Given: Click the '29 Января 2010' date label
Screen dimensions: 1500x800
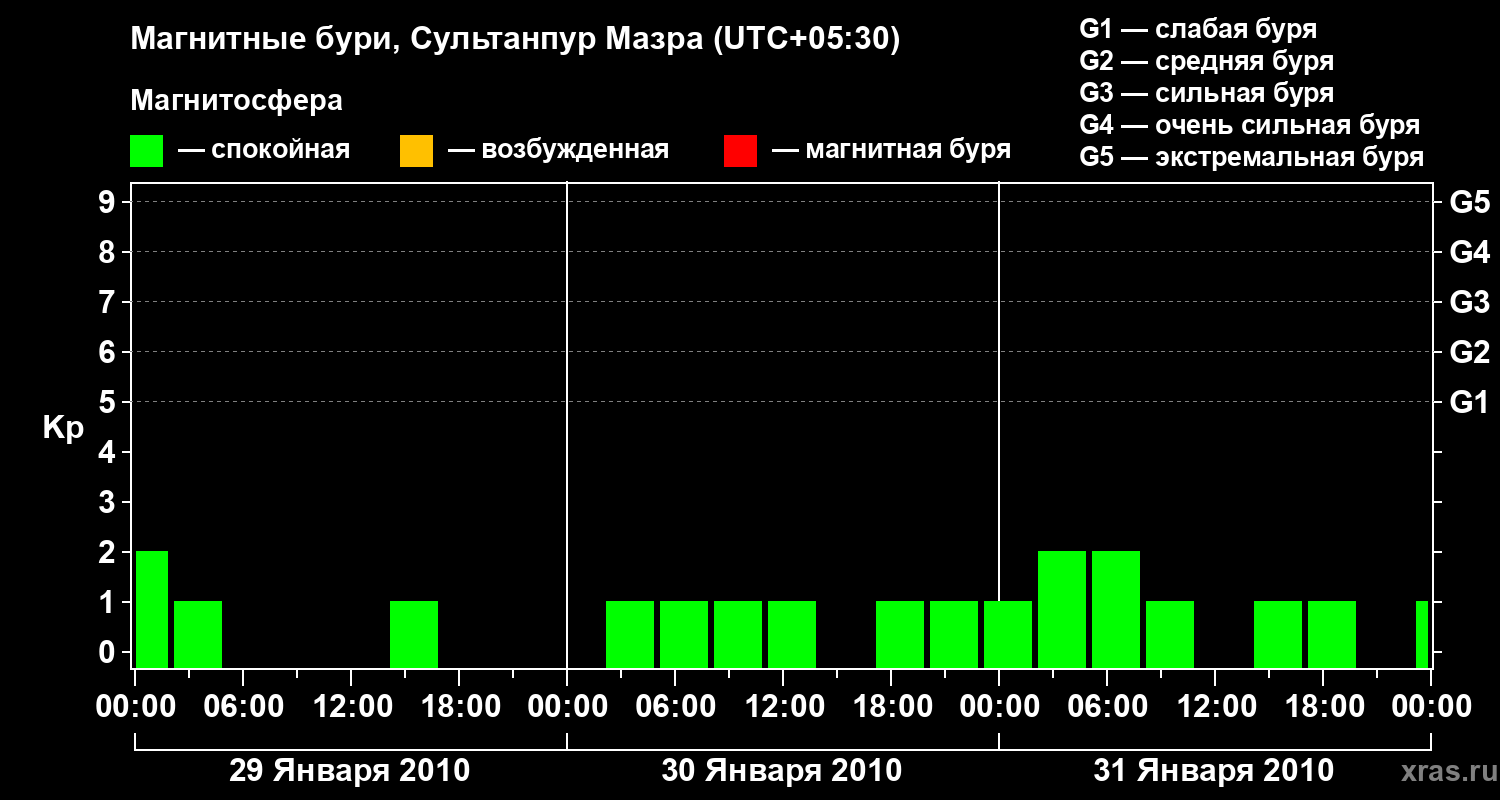Looking at the screenshot, I should [x=350, y=771].
